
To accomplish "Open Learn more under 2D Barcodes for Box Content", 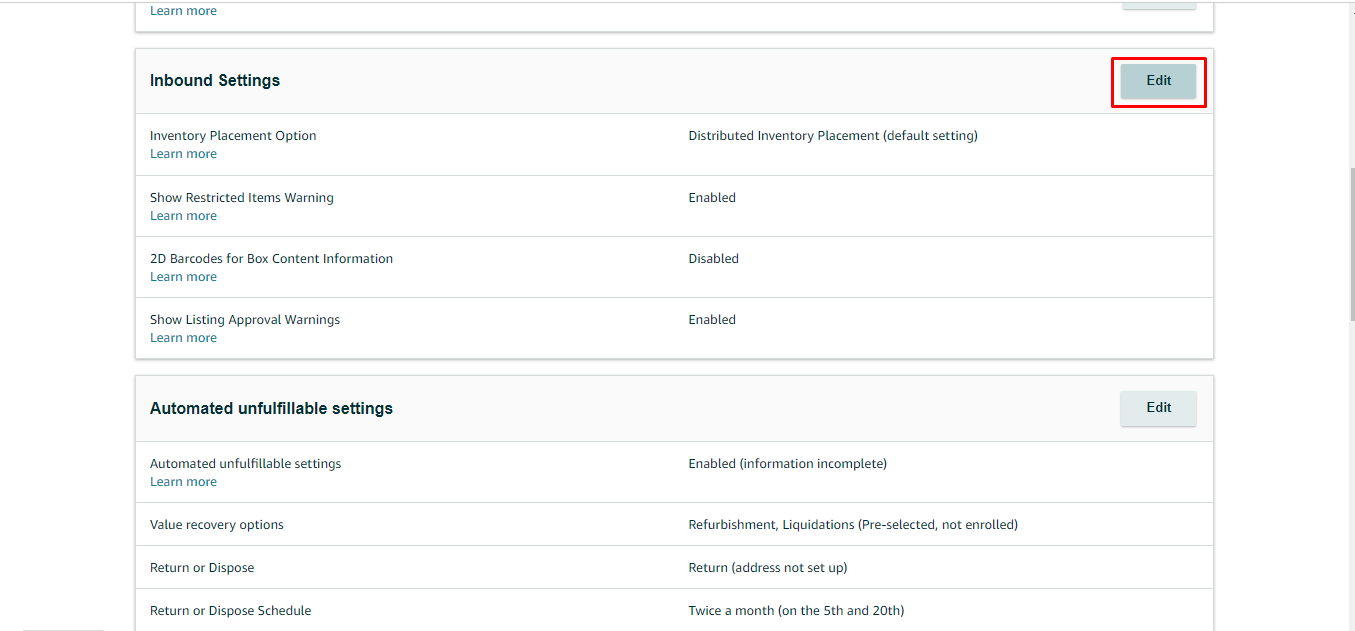I will click(x=183, y=277).
